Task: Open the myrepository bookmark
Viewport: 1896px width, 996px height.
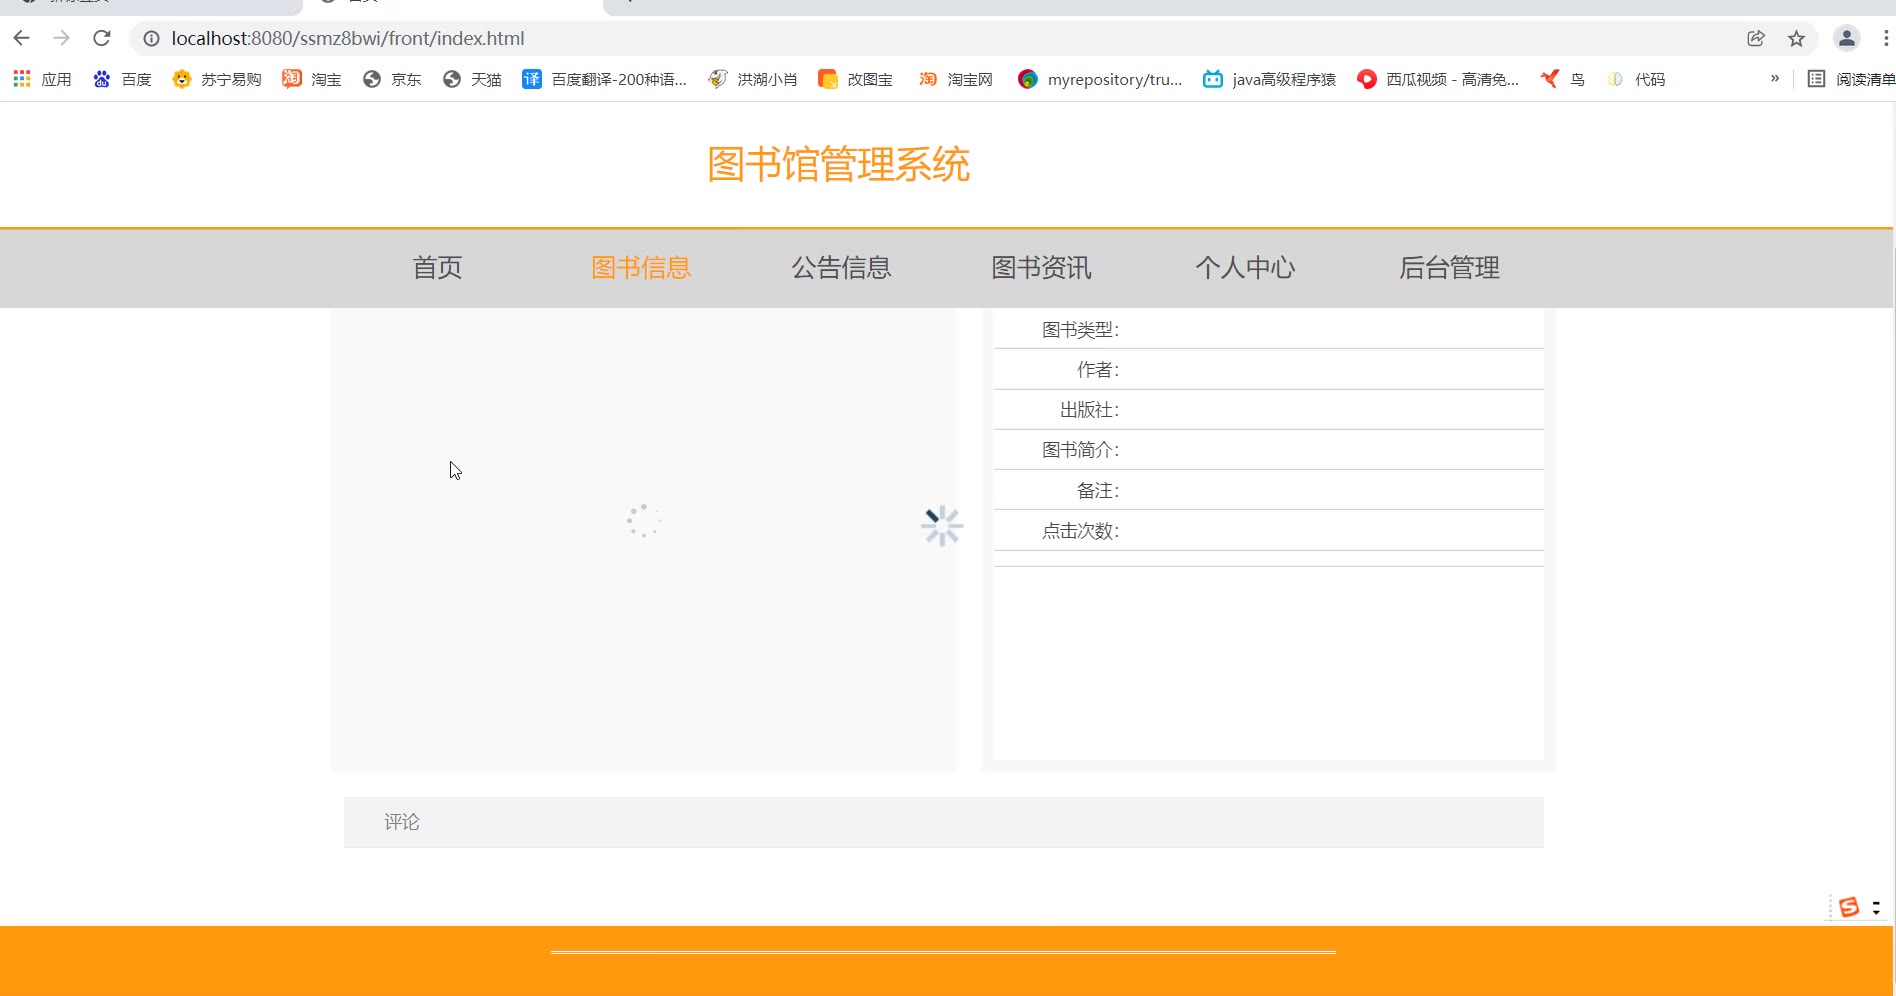Action: pyautogui.click(x=1099, y=79)
